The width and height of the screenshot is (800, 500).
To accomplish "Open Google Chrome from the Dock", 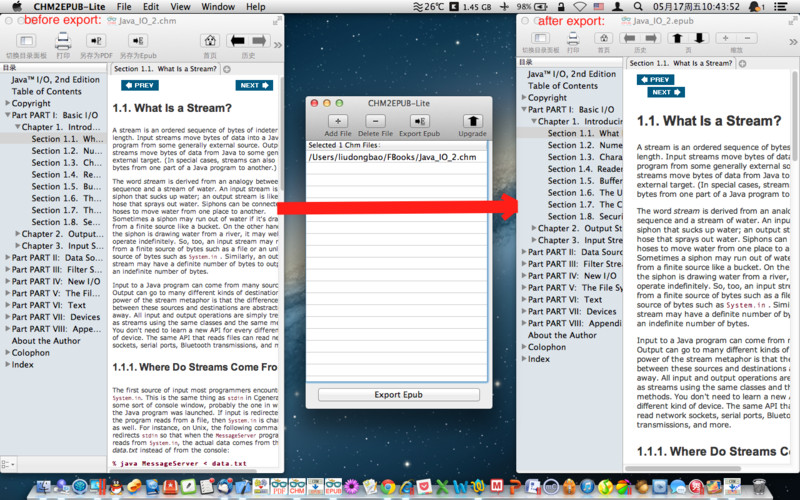I will [388, 487].
